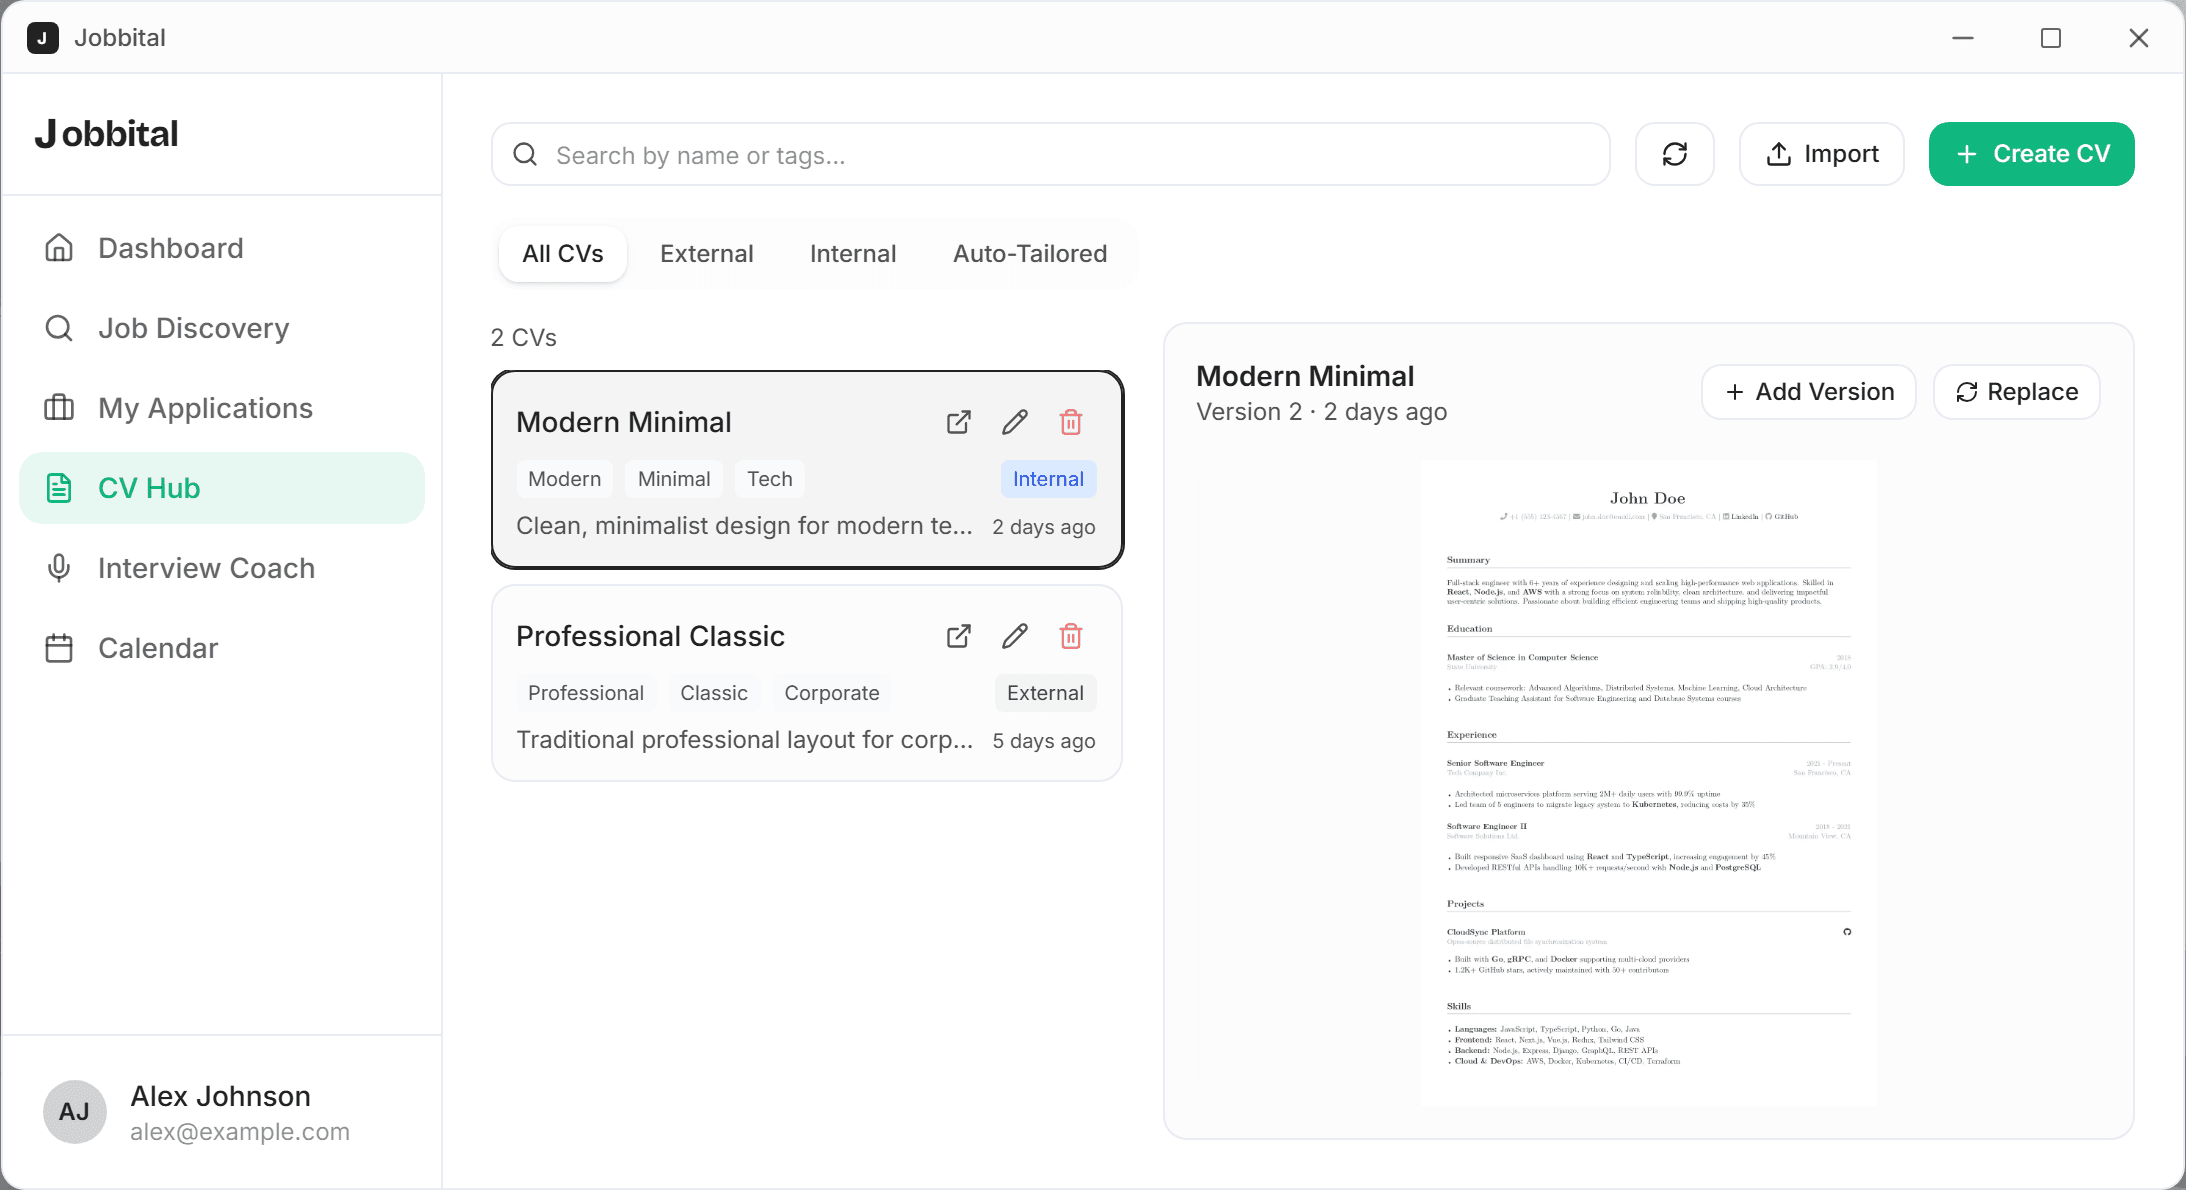The width and height of the screenshot is (2186, 1190).
Task: Edit the Modern Minimal CV
Action: pyautogui.click(x=1014, y=422)
